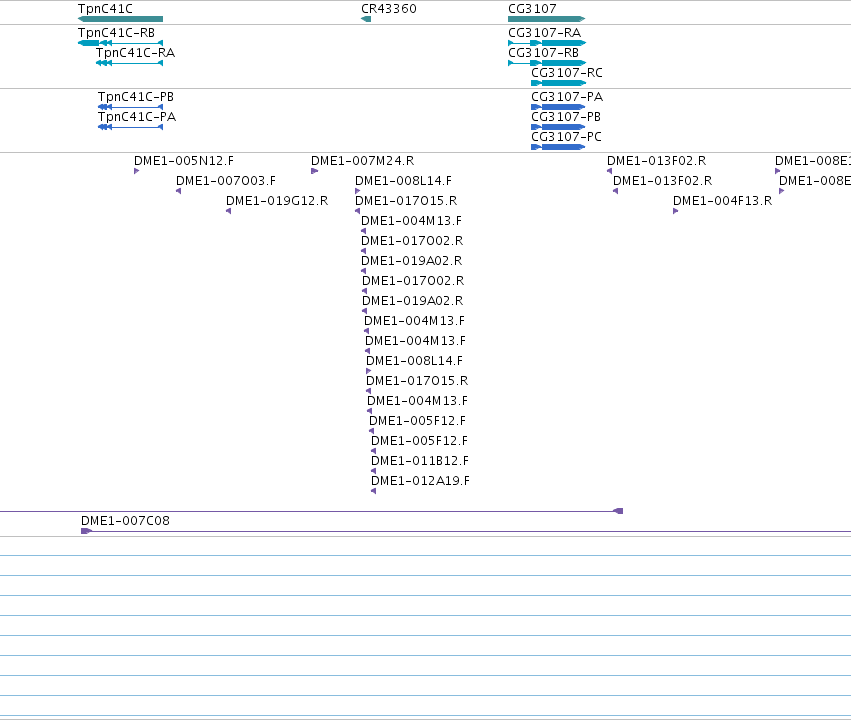Click the DME1-012A19.F BAC end label
Screen dimensions: 851x720
[x=420, y=481]
